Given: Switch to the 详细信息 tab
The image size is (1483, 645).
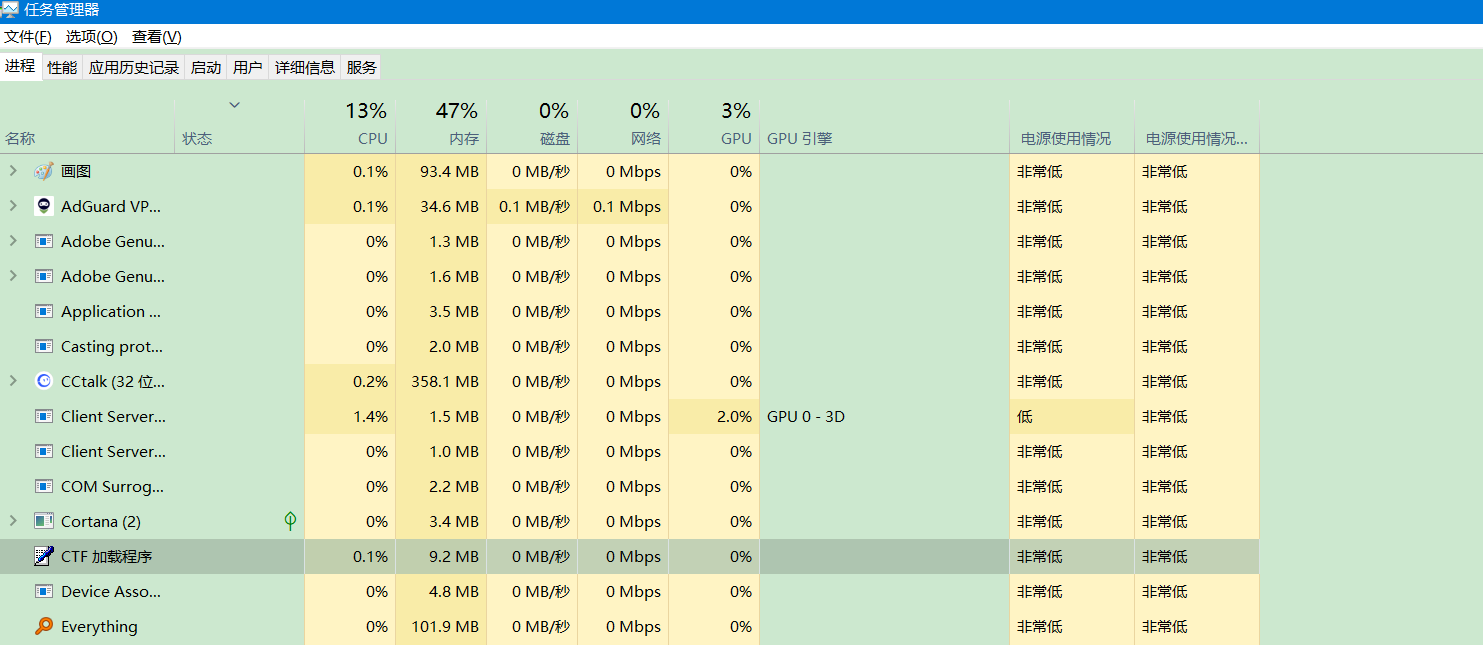Looking at the screenshot, I should coord(305,67).
